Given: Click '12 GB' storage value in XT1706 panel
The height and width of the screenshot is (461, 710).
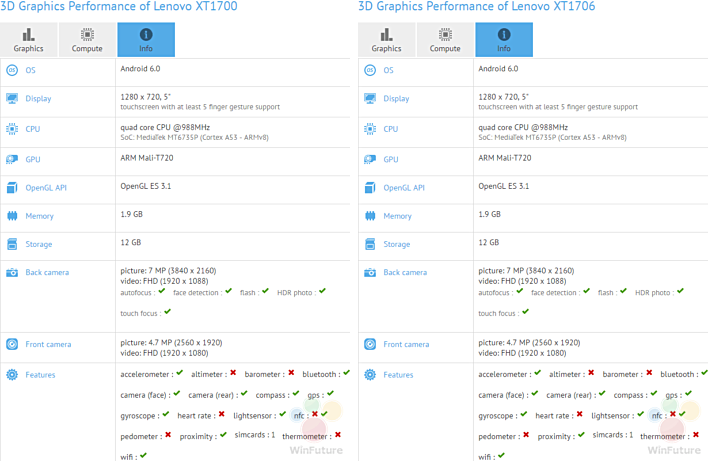Looking at the screenshot, I should pyautogui.click(x=489, y=242).
